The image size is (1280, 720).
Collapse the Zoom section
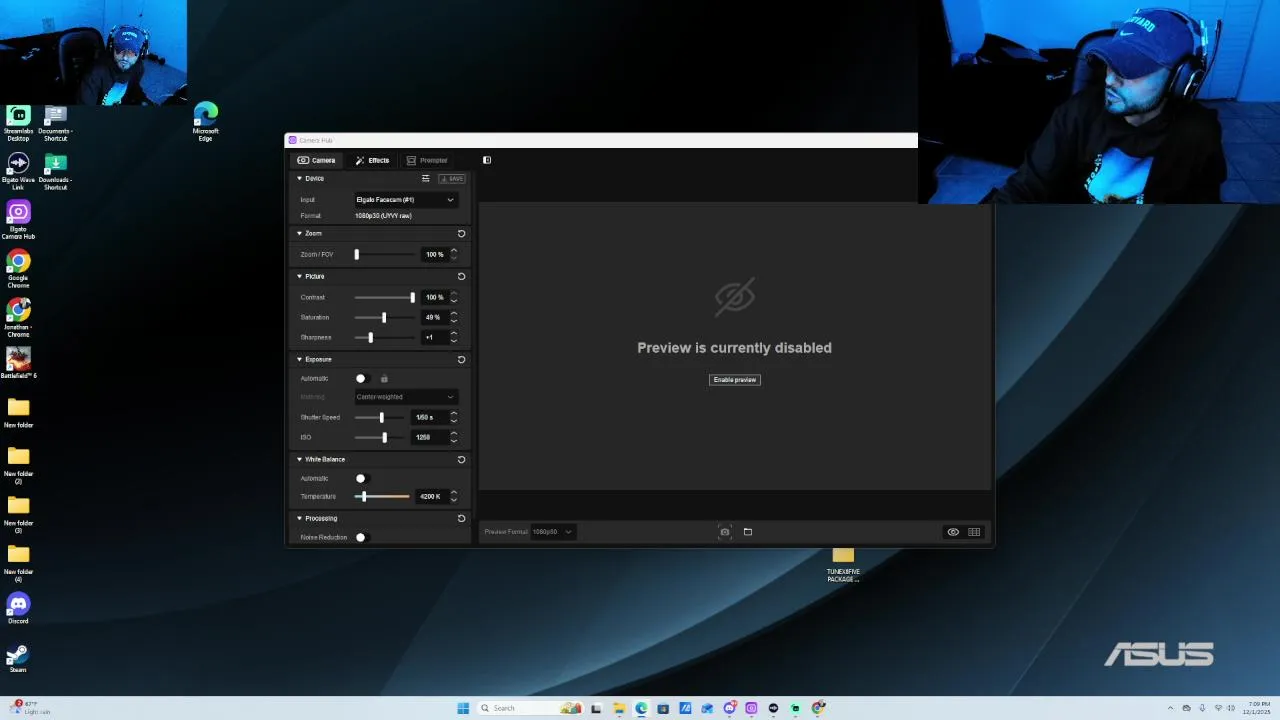(299, 233)
